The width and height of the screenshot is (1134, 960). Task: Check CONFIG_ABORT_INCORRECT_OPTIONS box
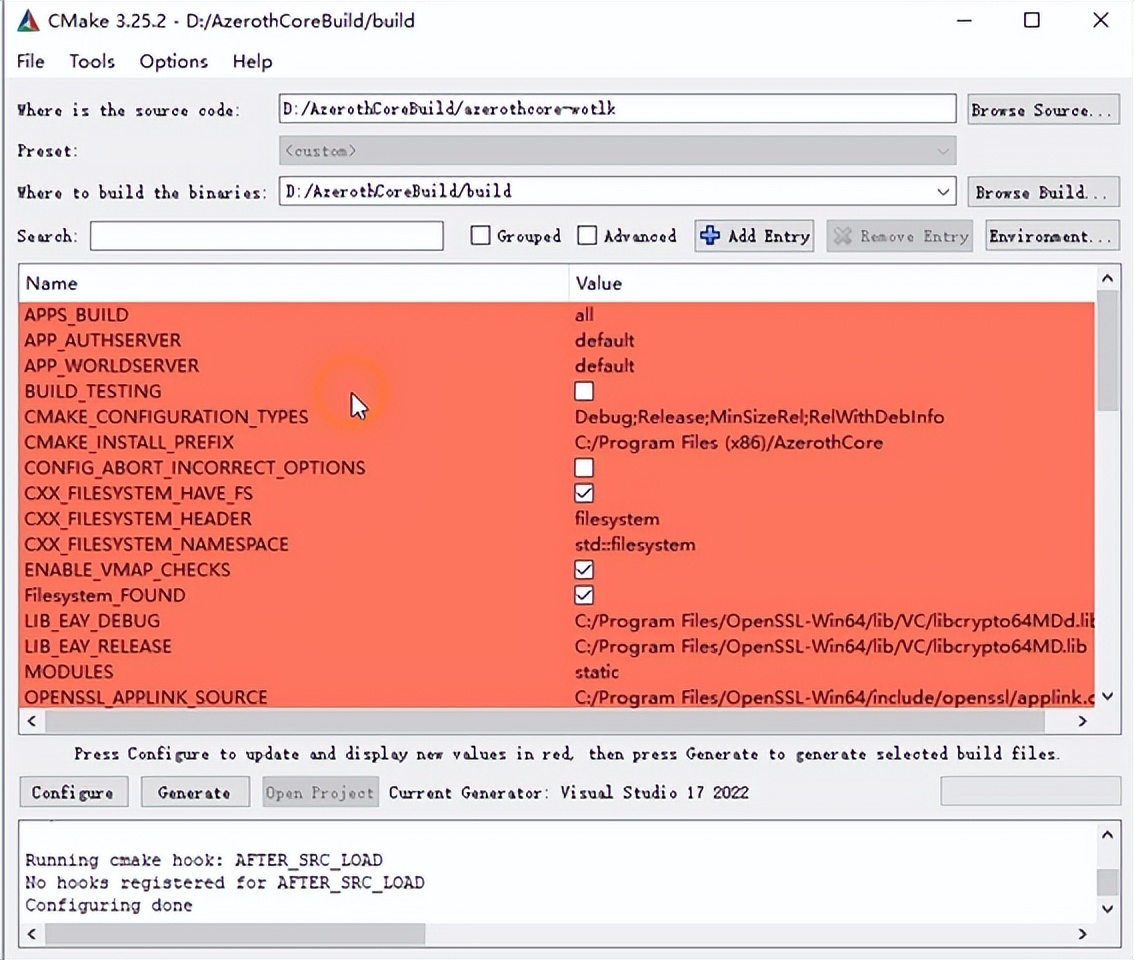coord(584,467)
